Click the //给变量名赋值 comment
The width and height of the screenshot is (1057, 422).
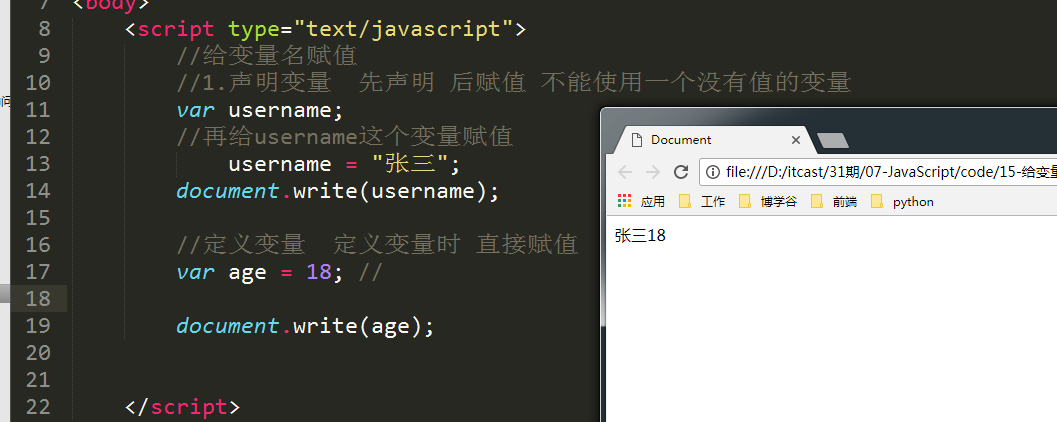click(x=266, y=56)
